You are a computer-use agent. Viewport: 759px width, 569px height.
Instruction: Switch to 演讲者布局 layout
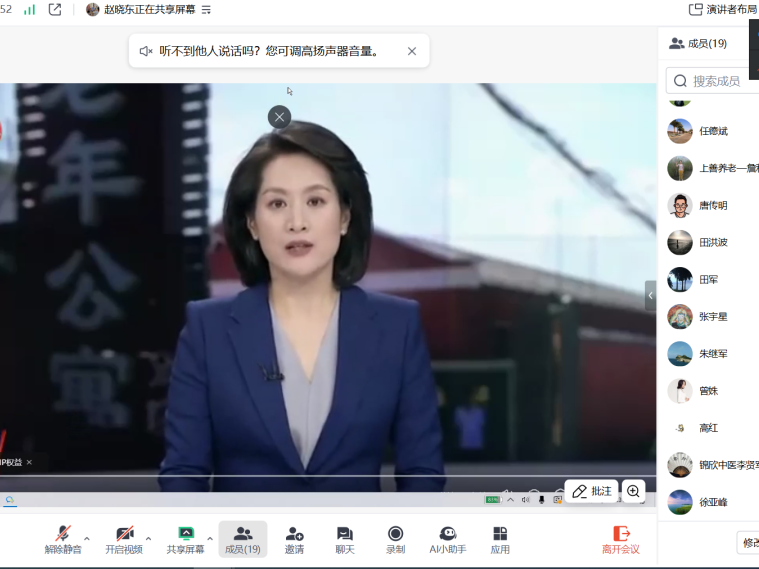pyautogui.click(x=724, y=9)
